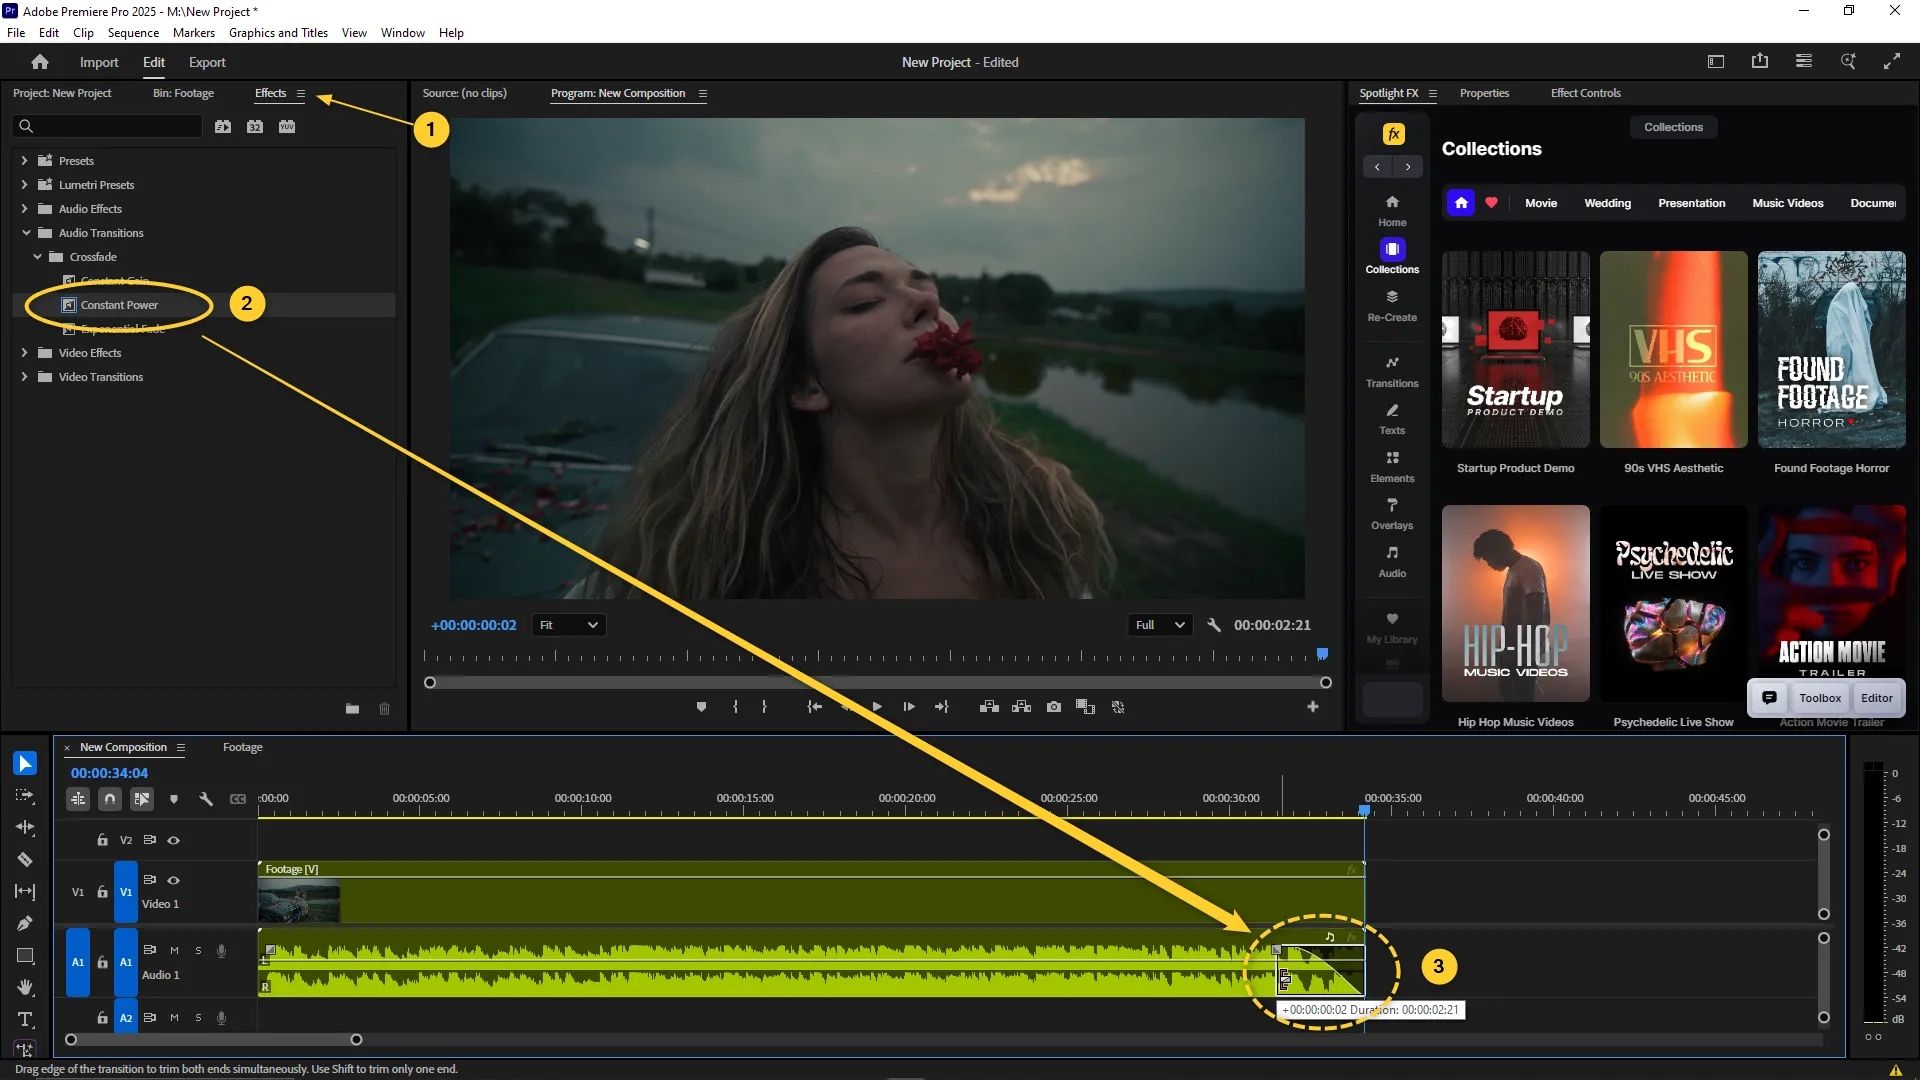Collapse the Audio Transitions folder

tap(26, 233)
